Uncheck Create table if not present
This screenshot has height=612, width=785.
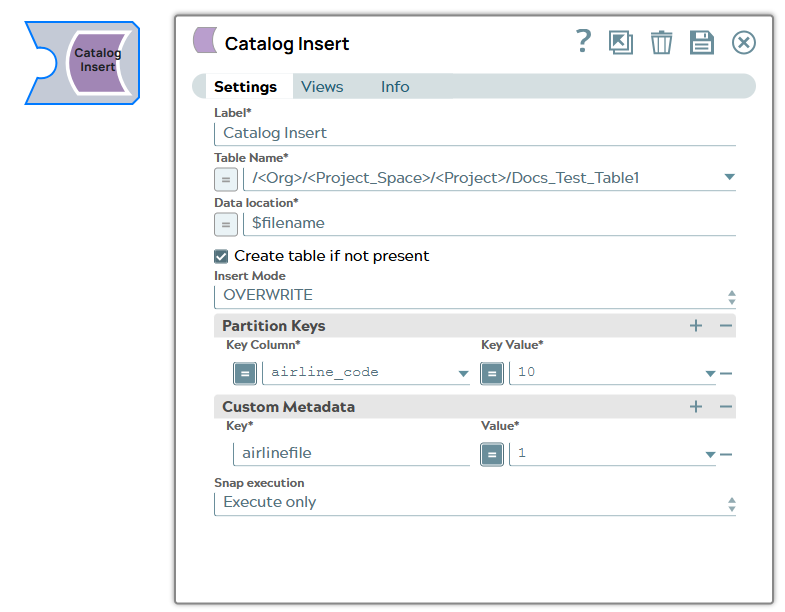[222, 256]
